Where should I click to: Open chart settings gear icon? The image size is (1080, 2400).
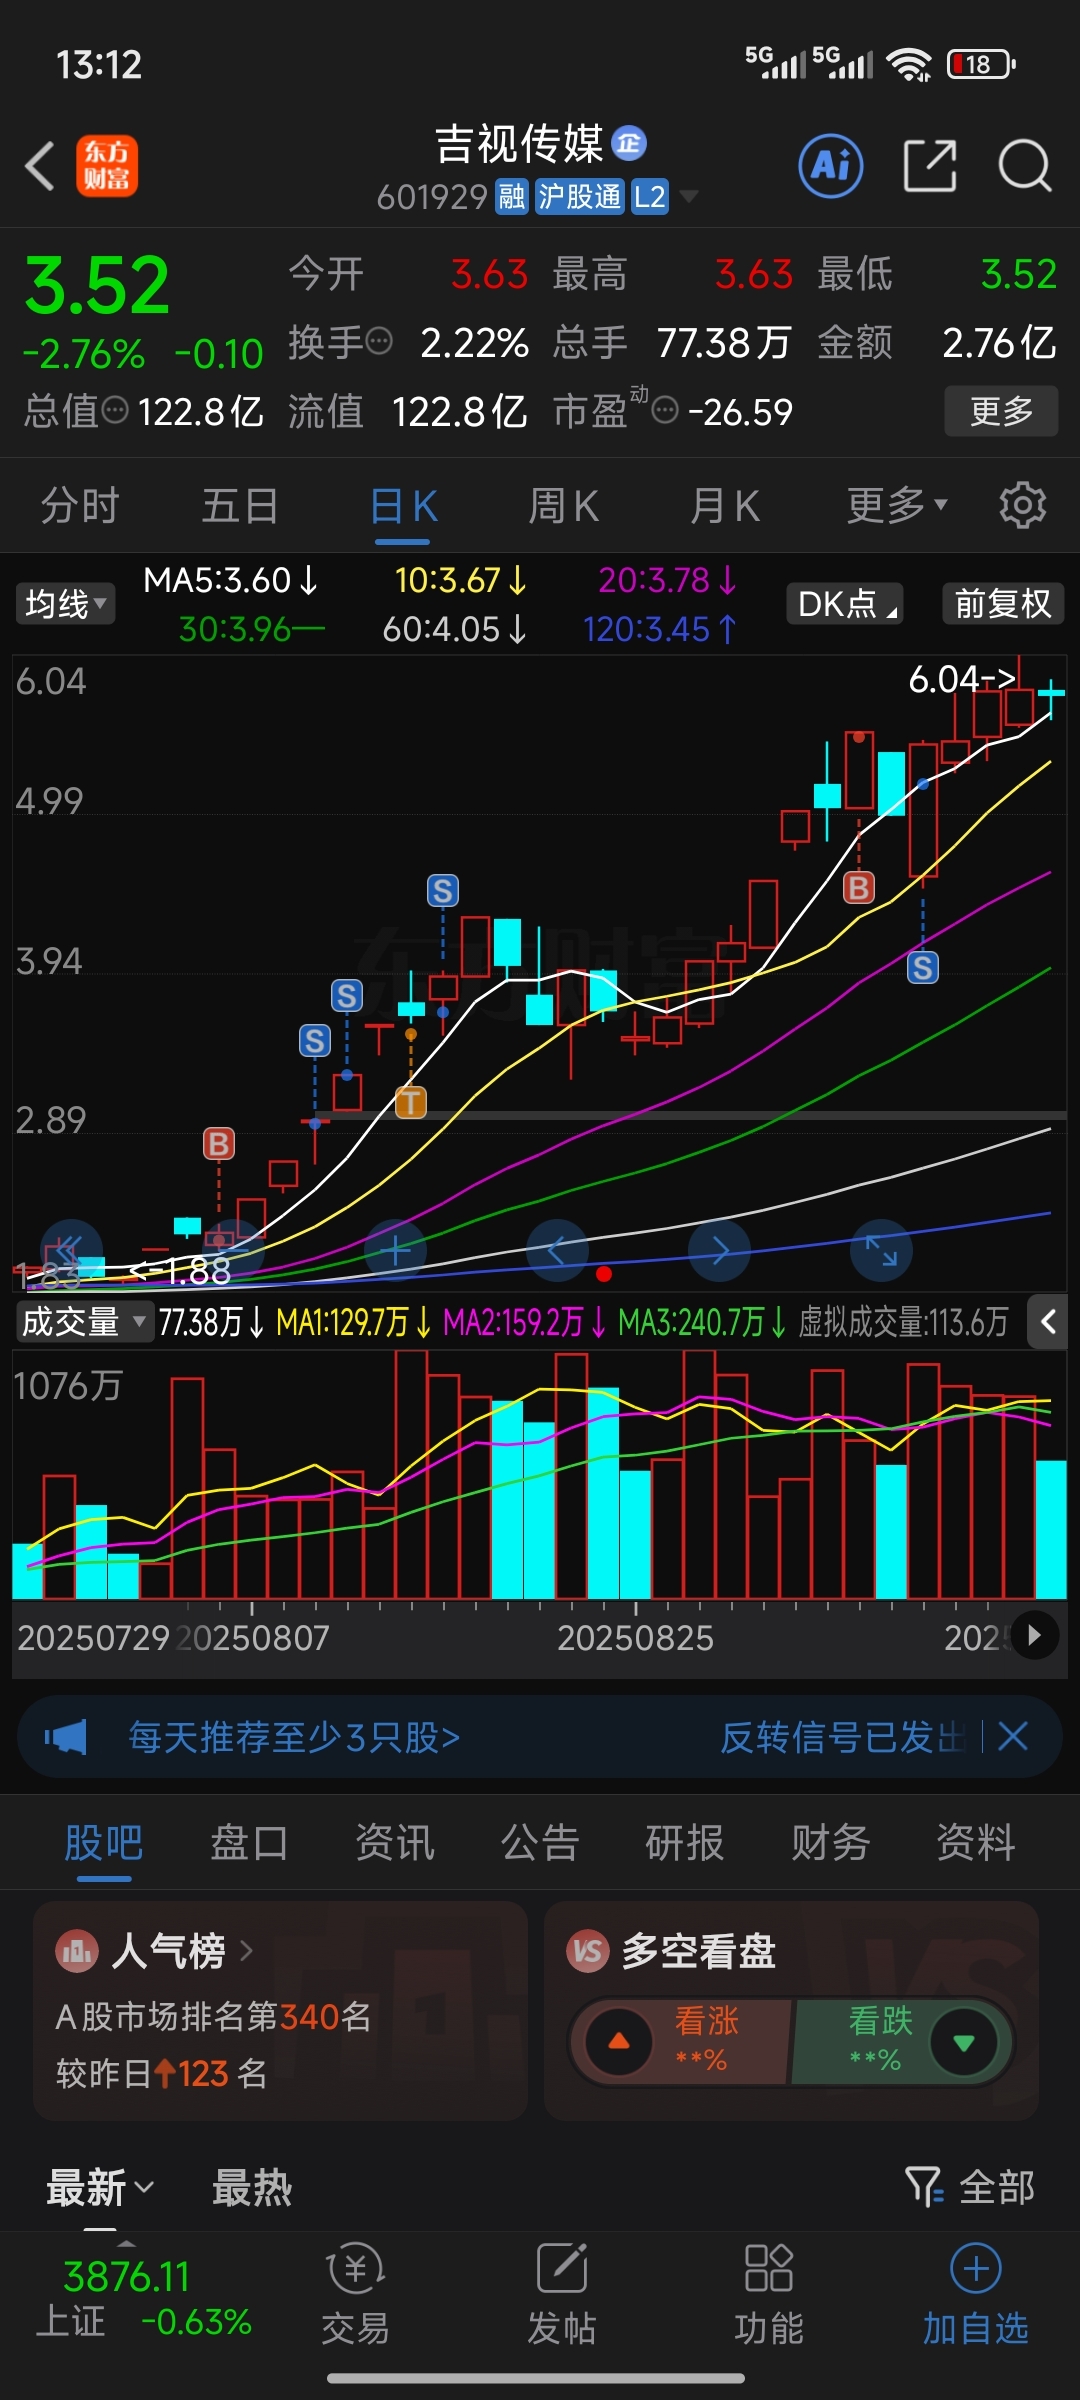[1022, 505]
